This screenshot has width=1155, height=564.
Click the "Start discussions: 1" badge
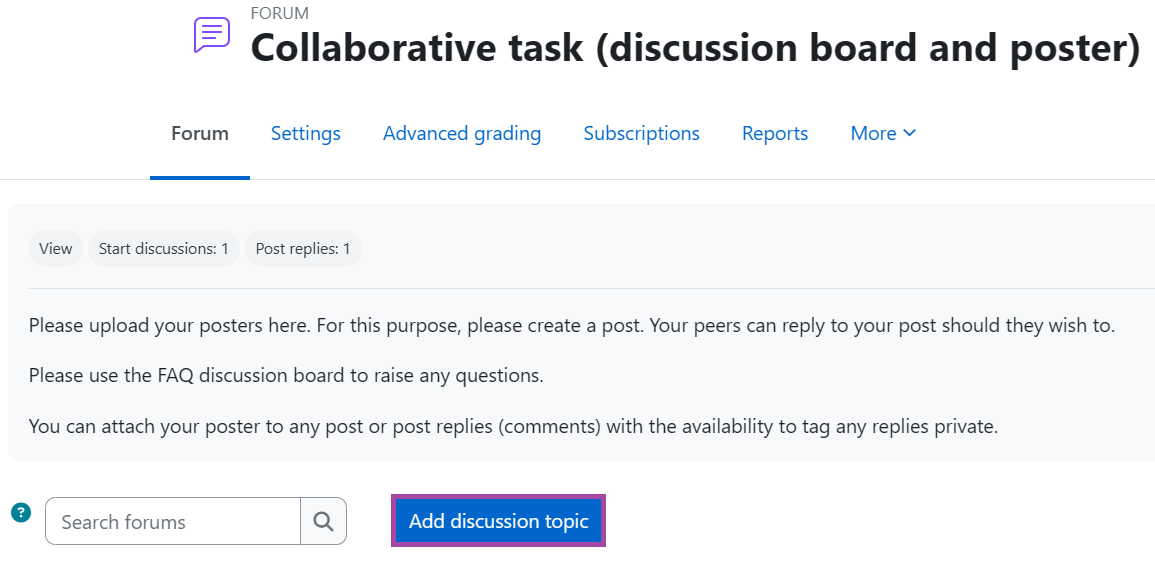(x=164, y=249)
